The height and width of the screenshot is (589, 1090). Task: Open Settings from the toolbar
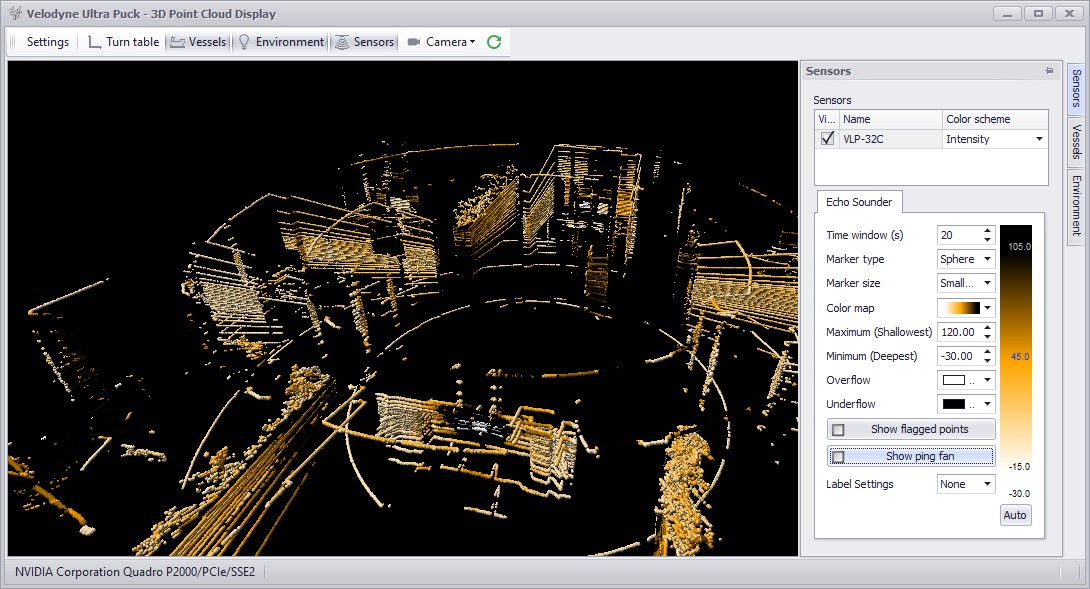[x=48, y=42]
